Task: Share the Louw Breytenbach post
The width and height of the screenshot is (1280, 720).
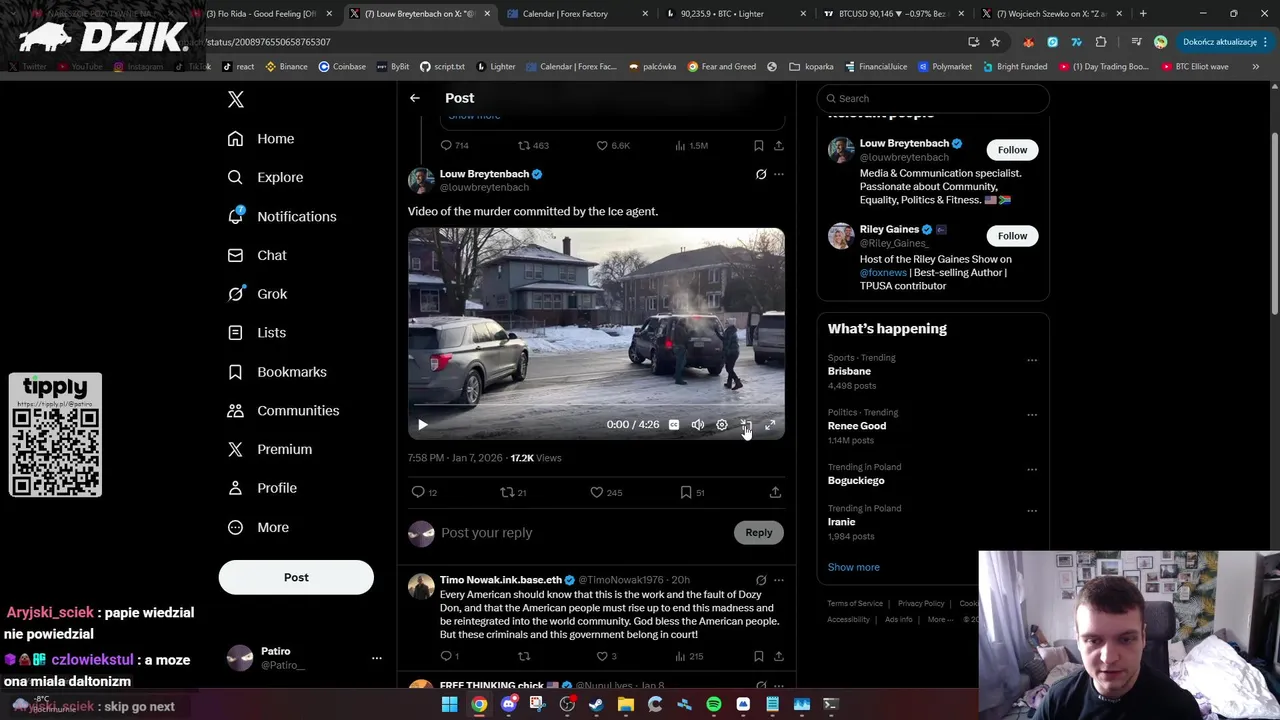Action: click(x=775, y=492)
